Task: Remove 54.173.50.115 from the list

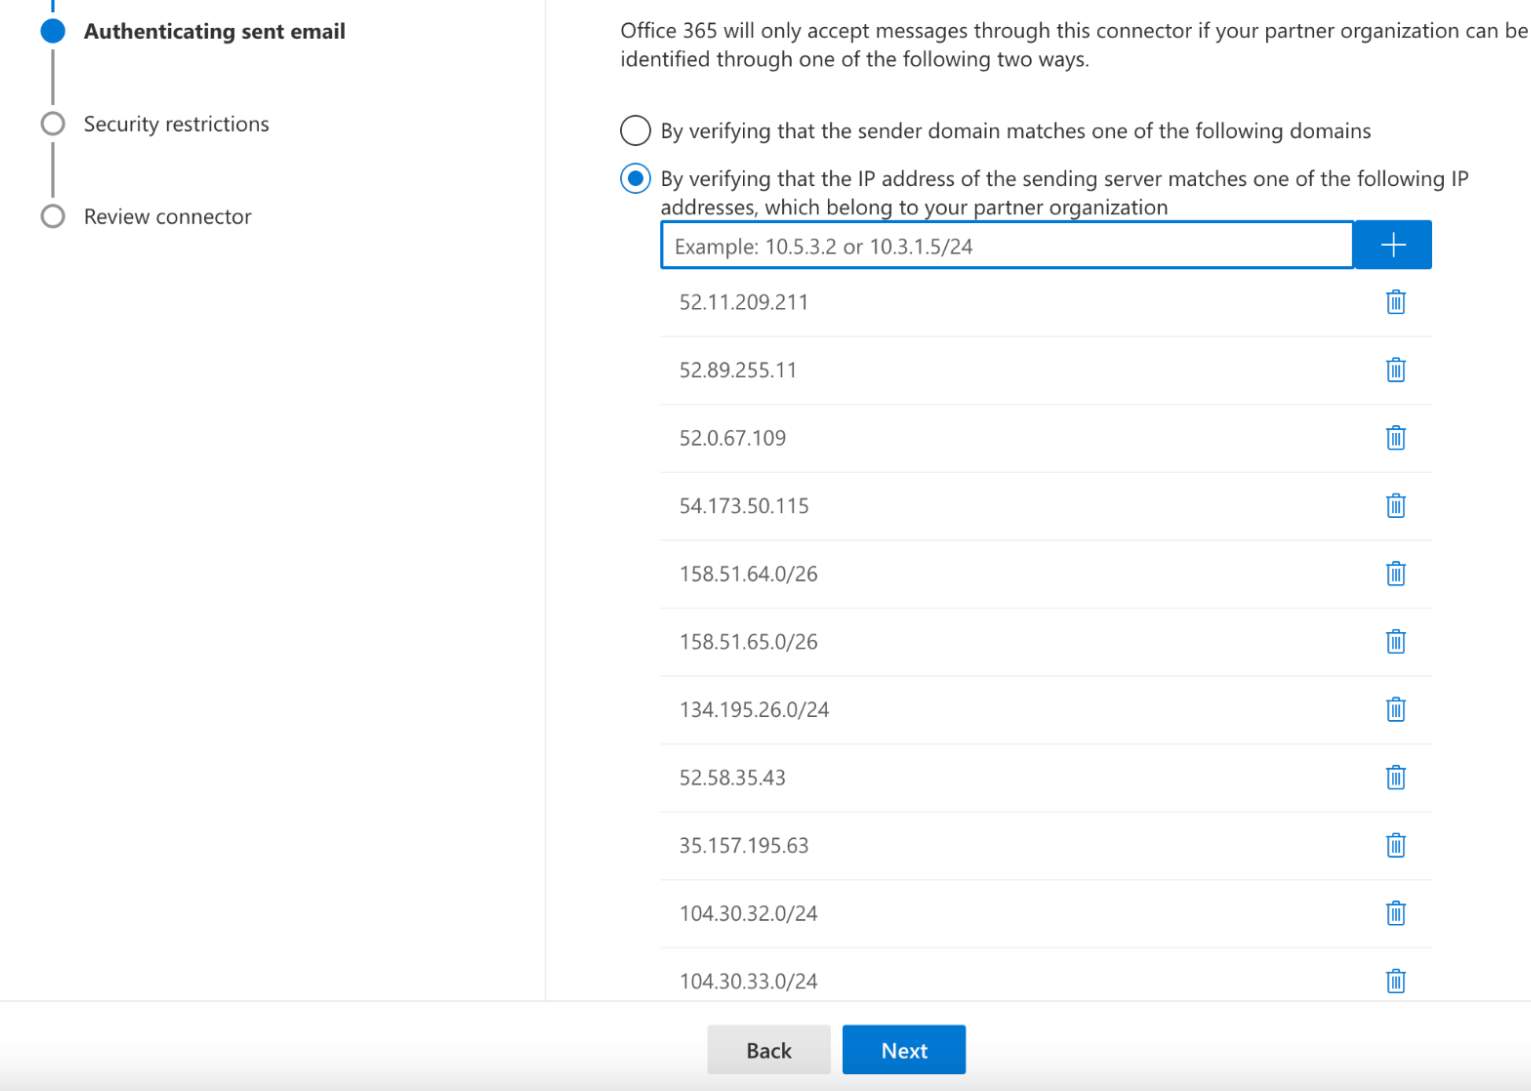Action: pos(1395,505)
